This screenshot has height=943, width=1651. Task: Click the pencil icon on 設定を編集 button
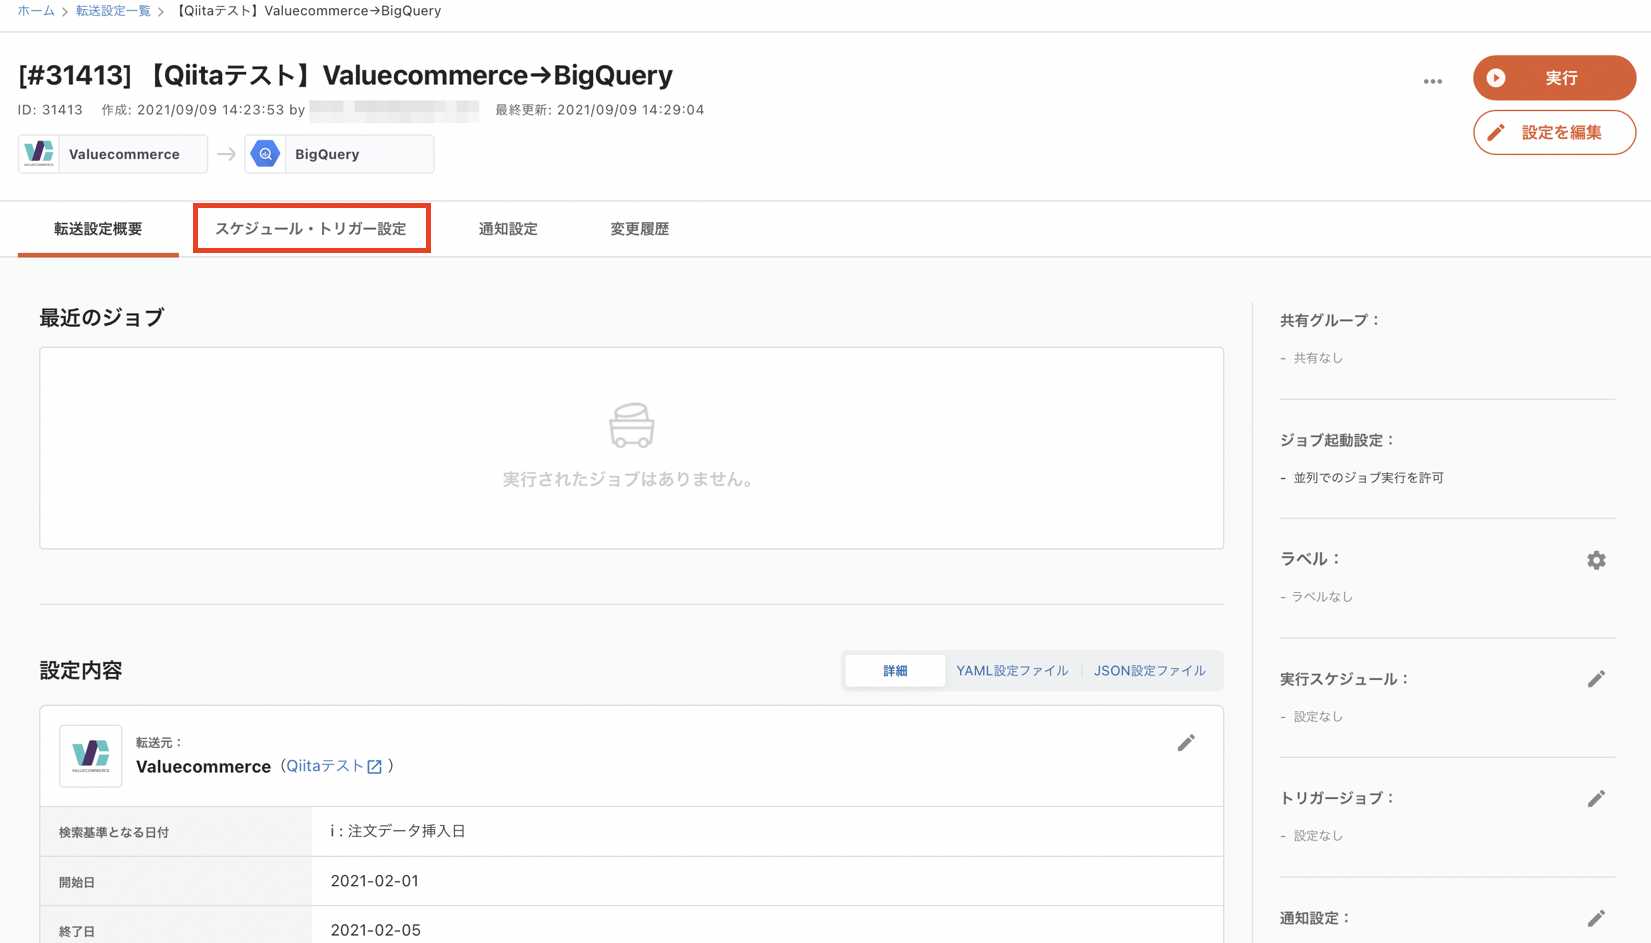(1496, 132)
